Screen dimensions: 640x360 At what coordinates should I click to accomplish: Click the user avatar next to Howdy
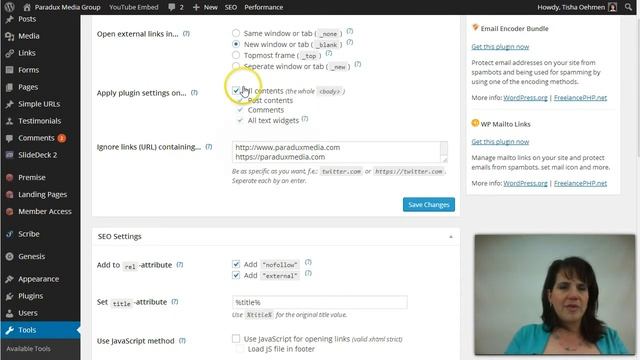[613, 7]
